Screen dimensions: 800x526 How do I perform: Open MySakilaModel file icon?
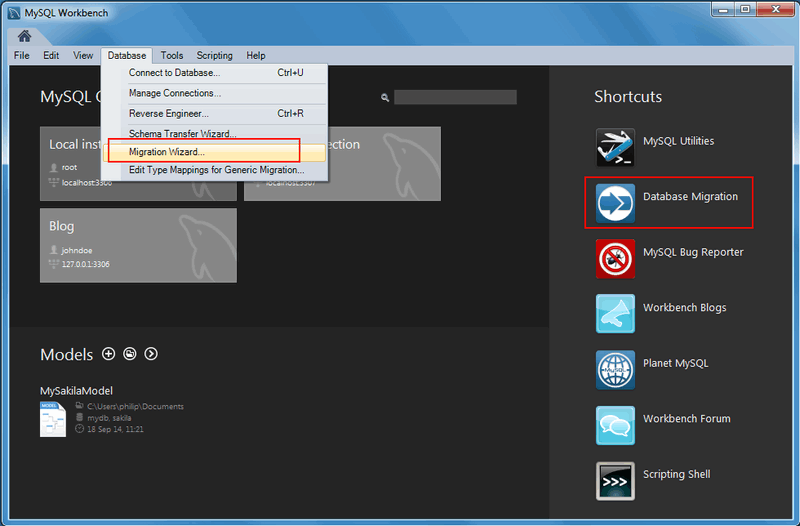[x=53, y=419]
